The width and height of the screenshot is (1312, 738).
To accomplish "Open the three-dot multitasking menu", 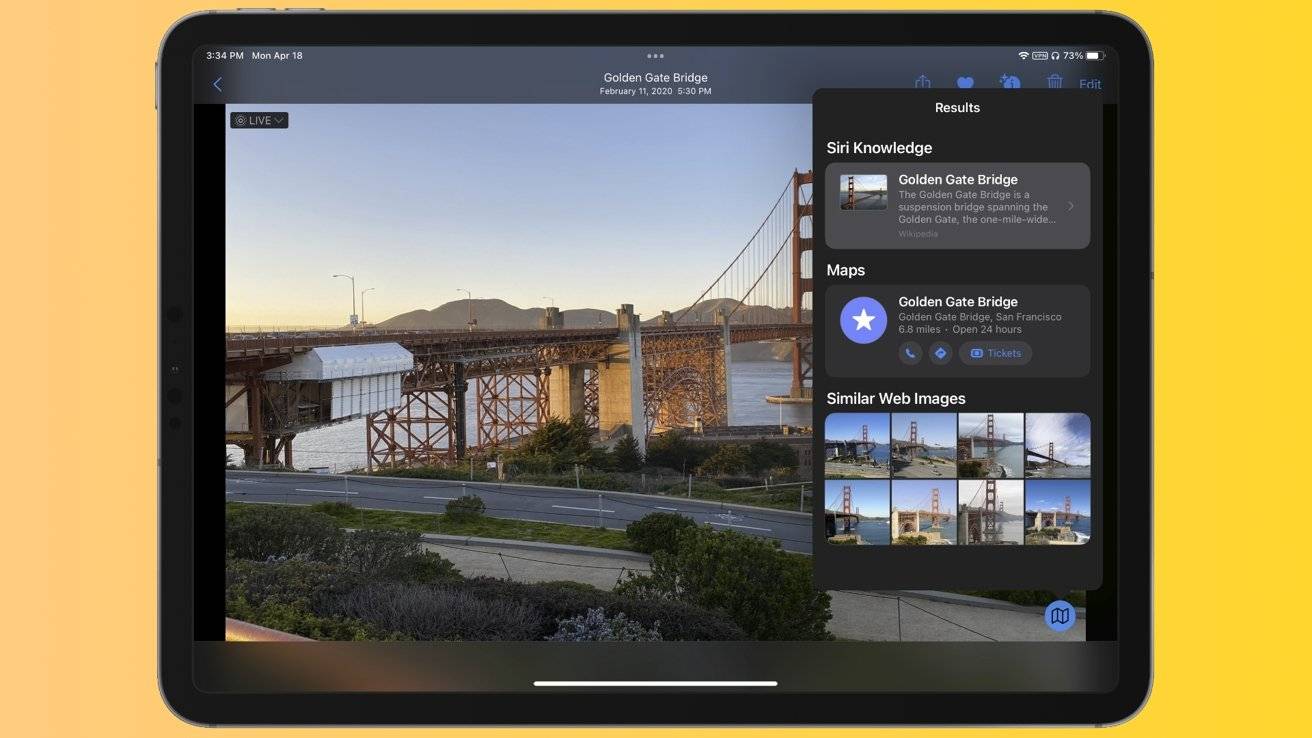I will point(655,56).
